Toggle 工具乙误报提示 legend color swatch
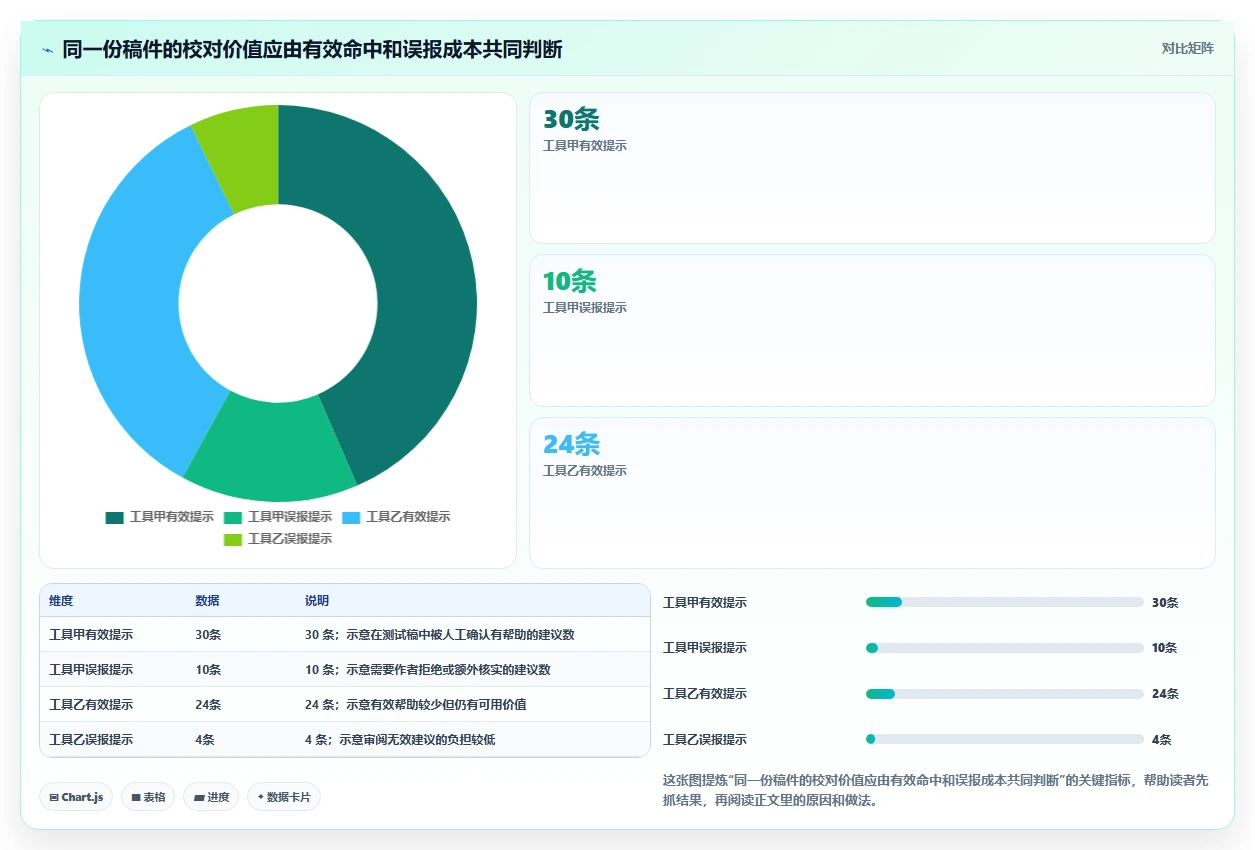This screenshot has width=1255, height=850. tap(233, 539)
